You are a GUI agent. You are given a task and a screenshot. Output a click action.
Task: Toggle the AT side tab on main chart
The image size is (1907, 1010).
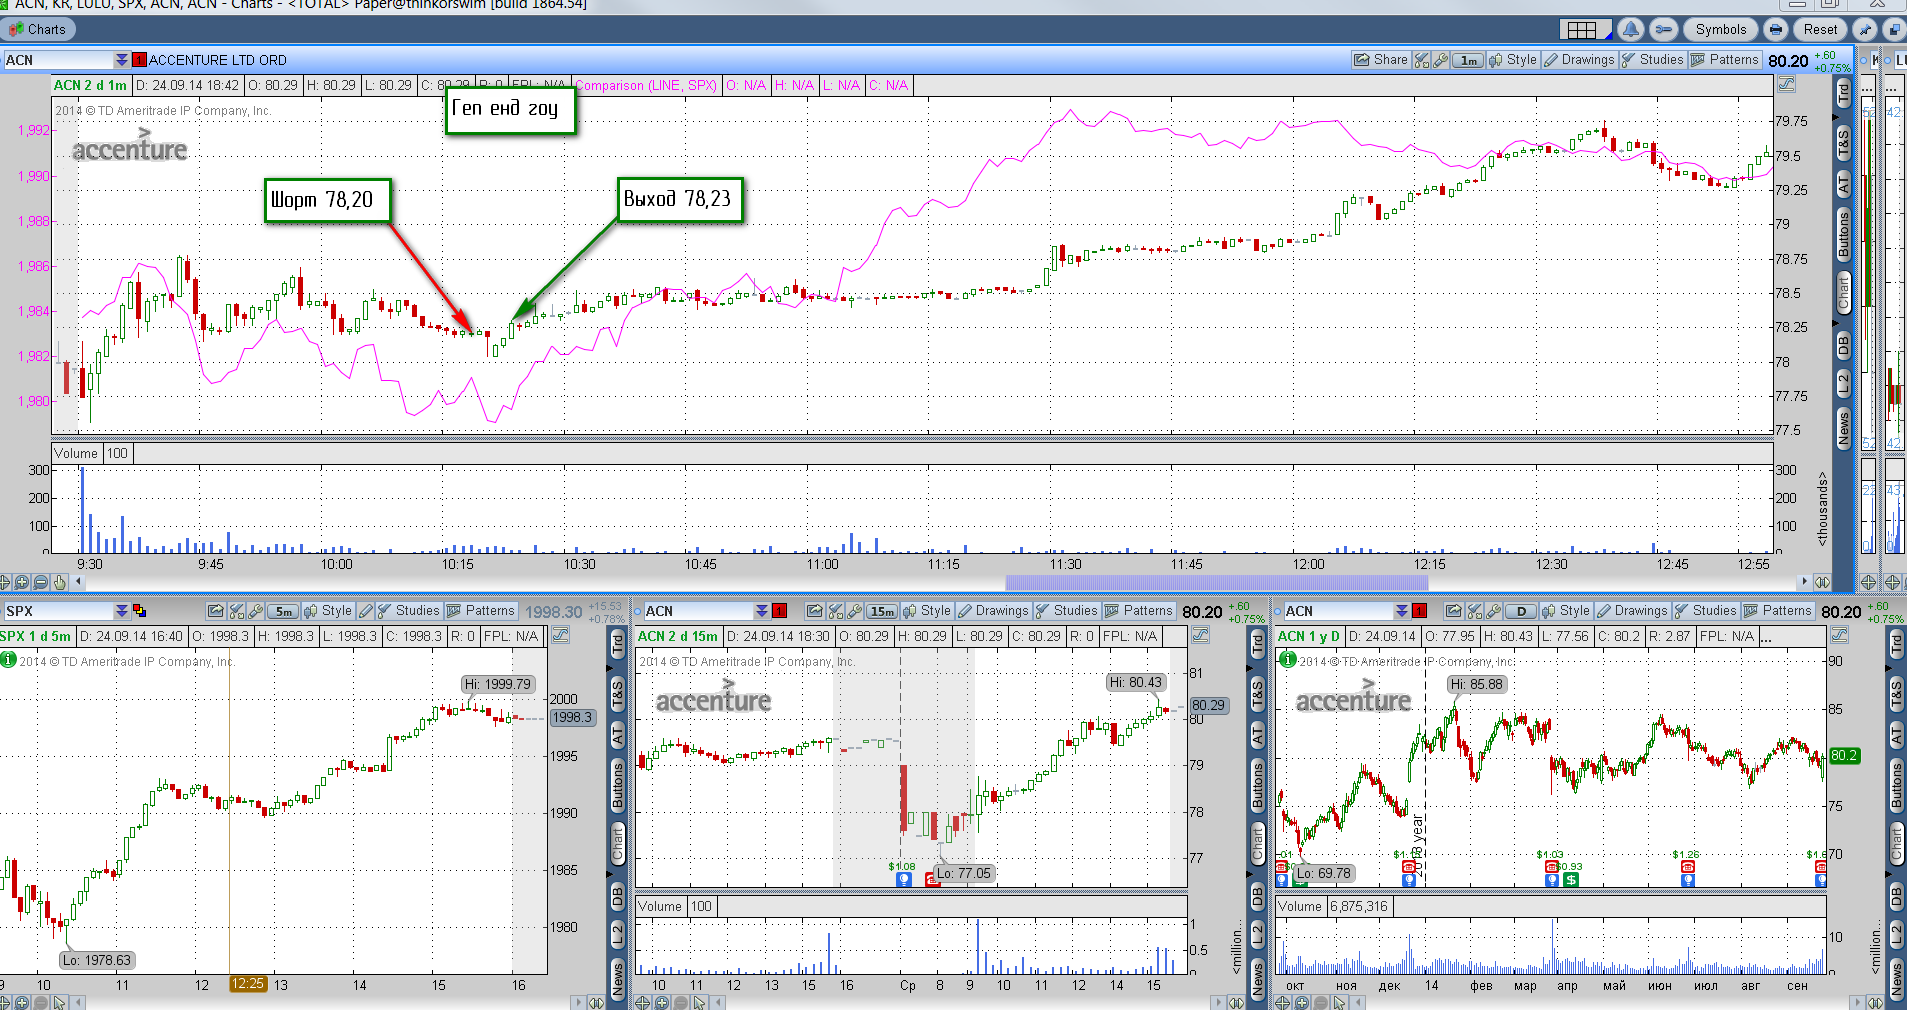tap(1844, 184)
